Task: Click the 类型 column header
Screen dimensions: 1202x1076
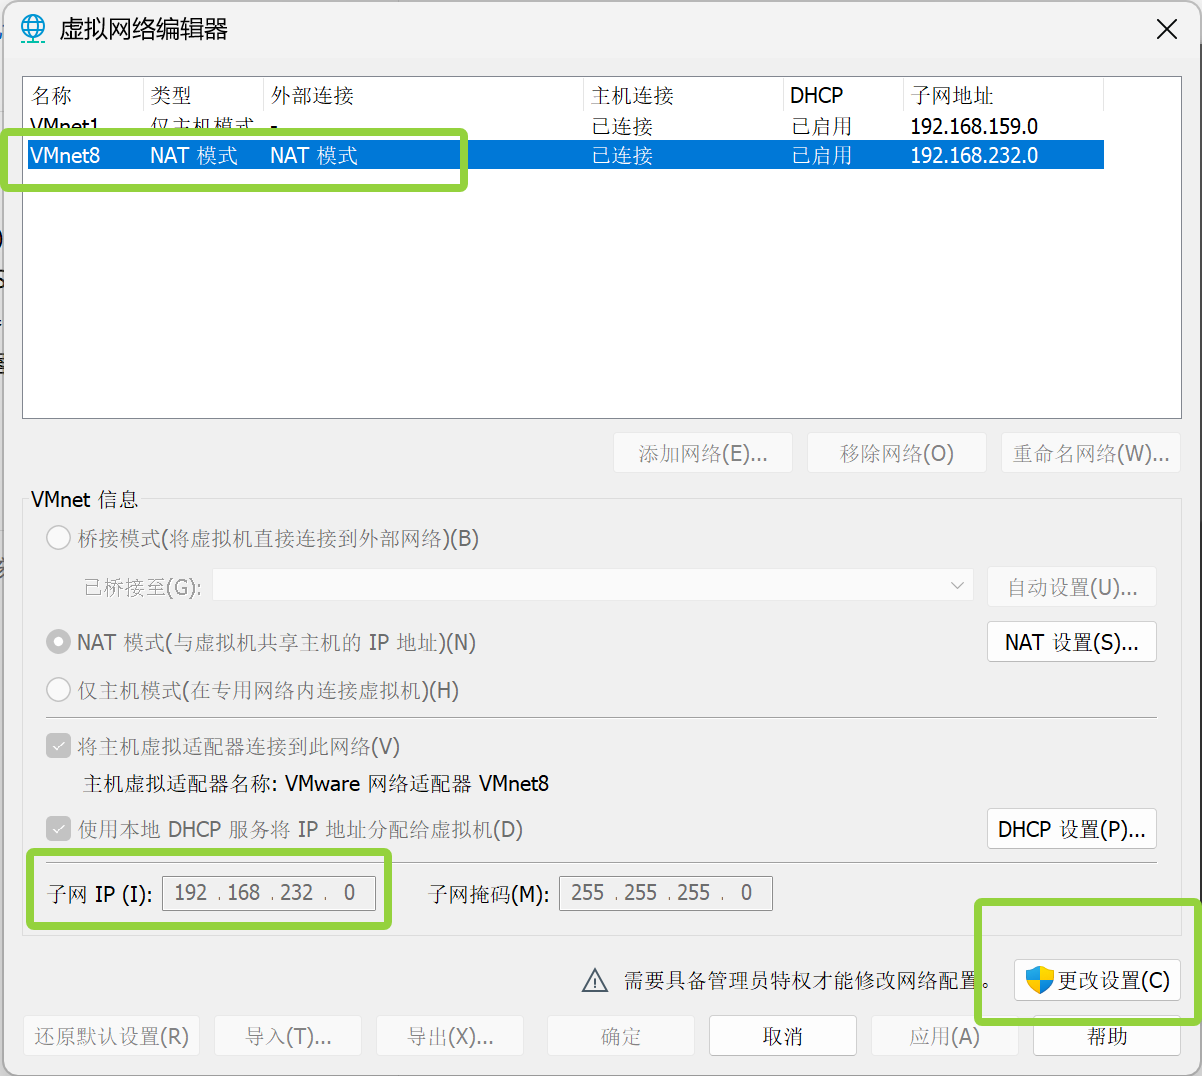Action: (x=203, y=96)
